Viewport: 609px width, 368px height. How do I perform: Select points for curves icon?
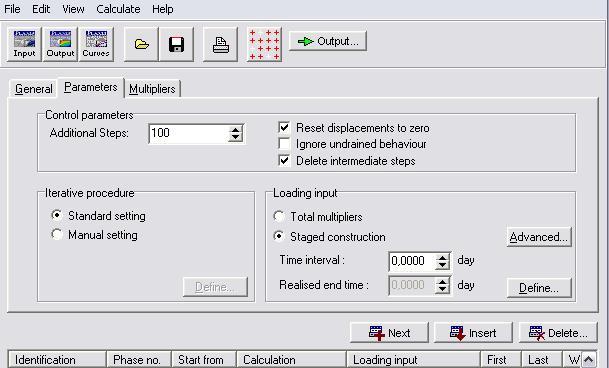coord(264,44)
